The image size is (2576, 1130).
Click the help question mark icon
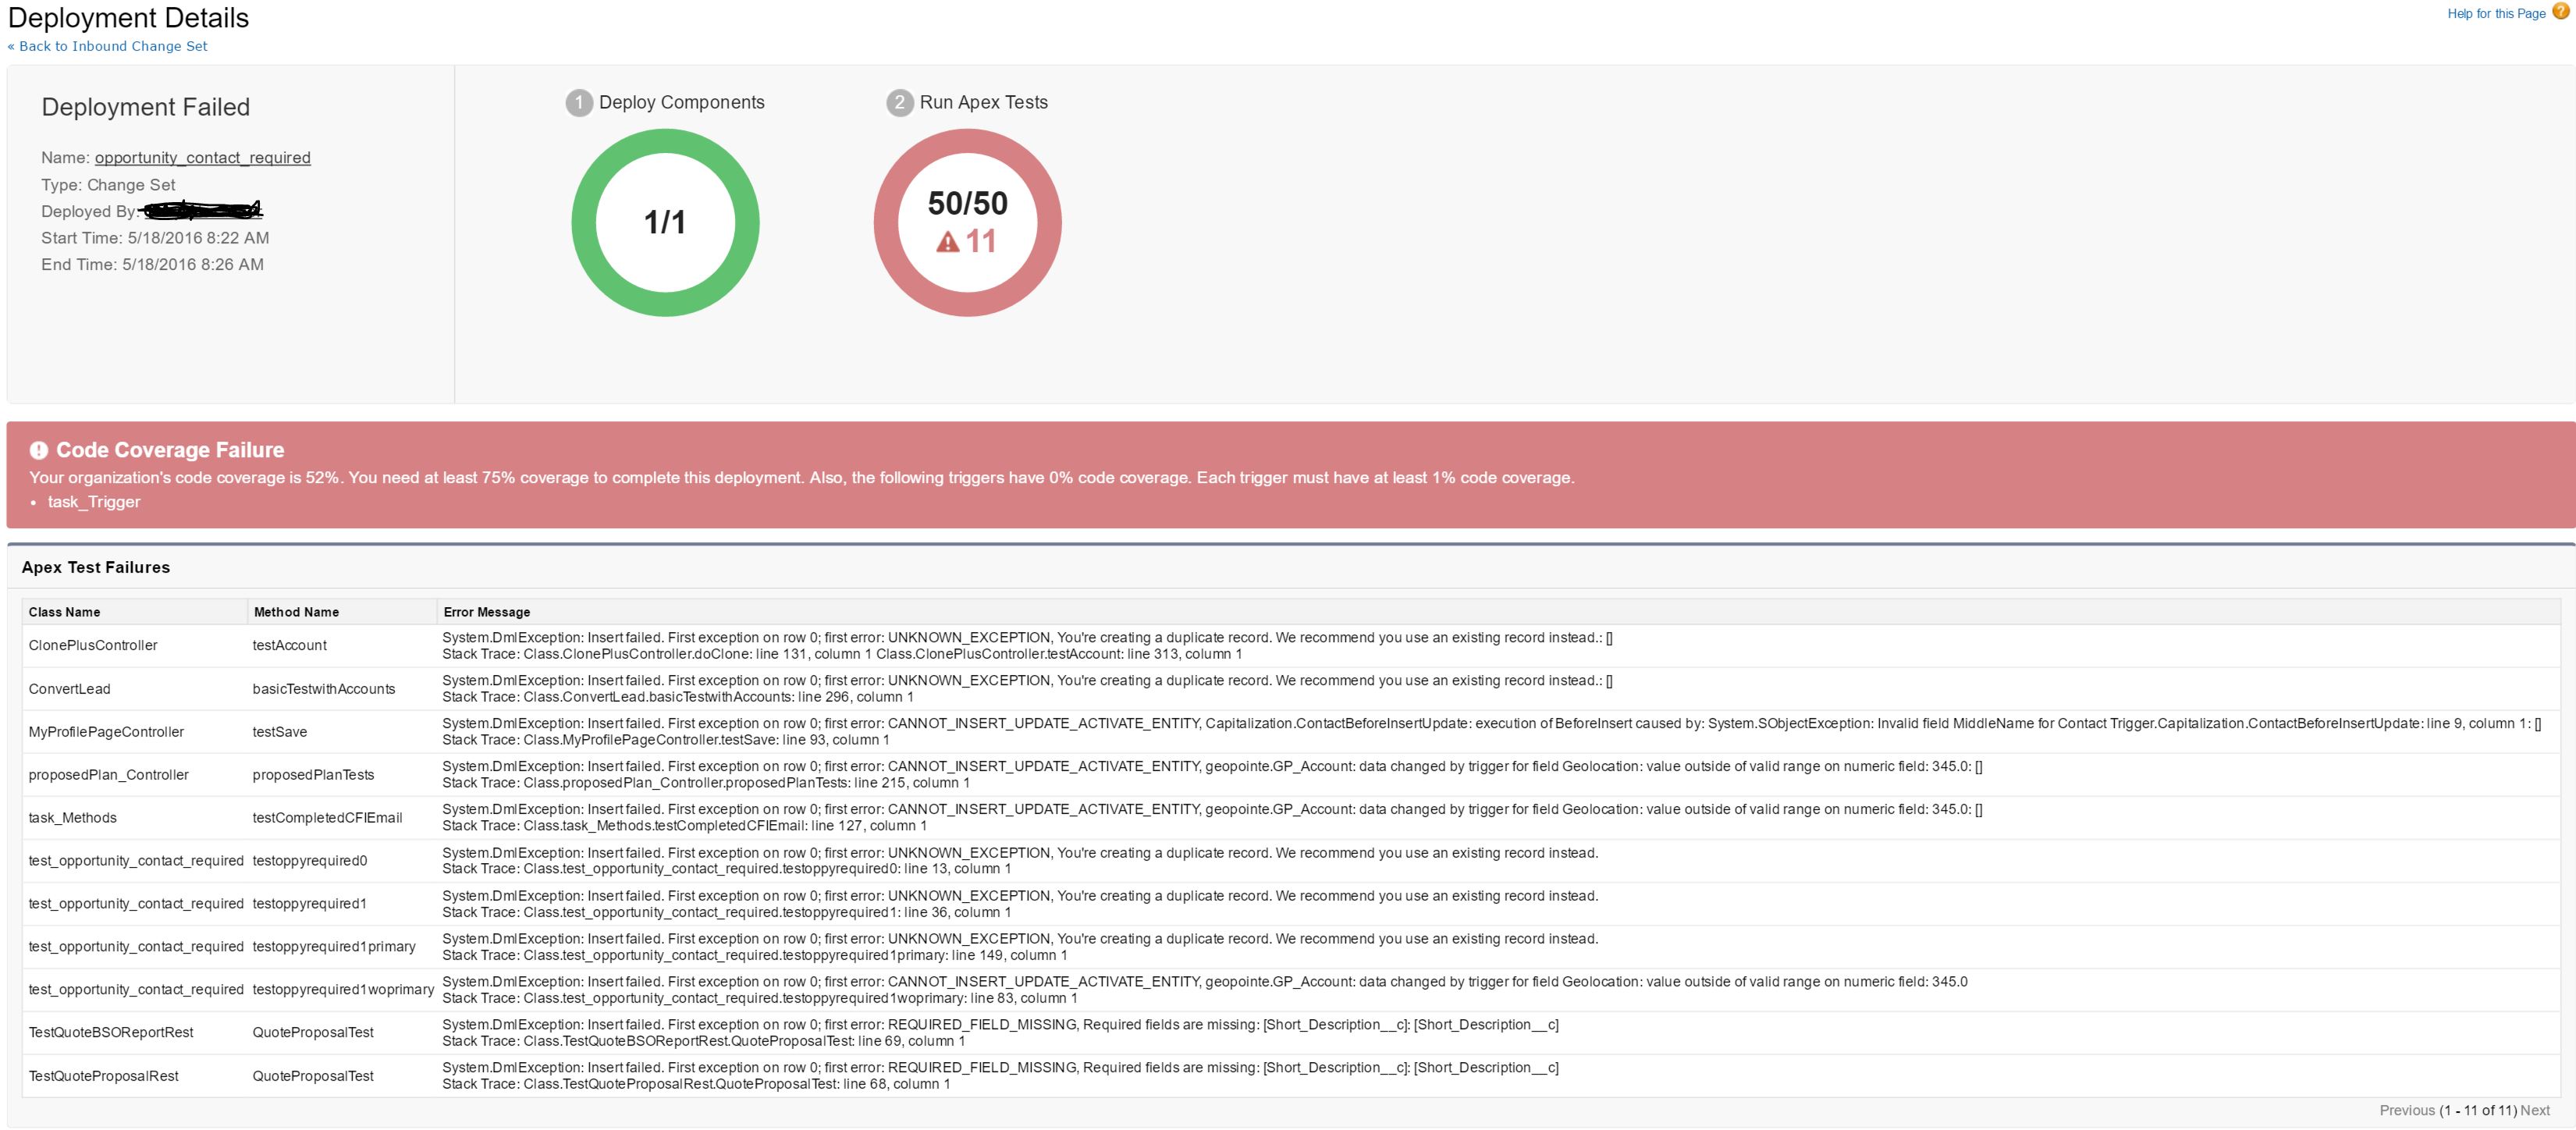[2560, 12]
